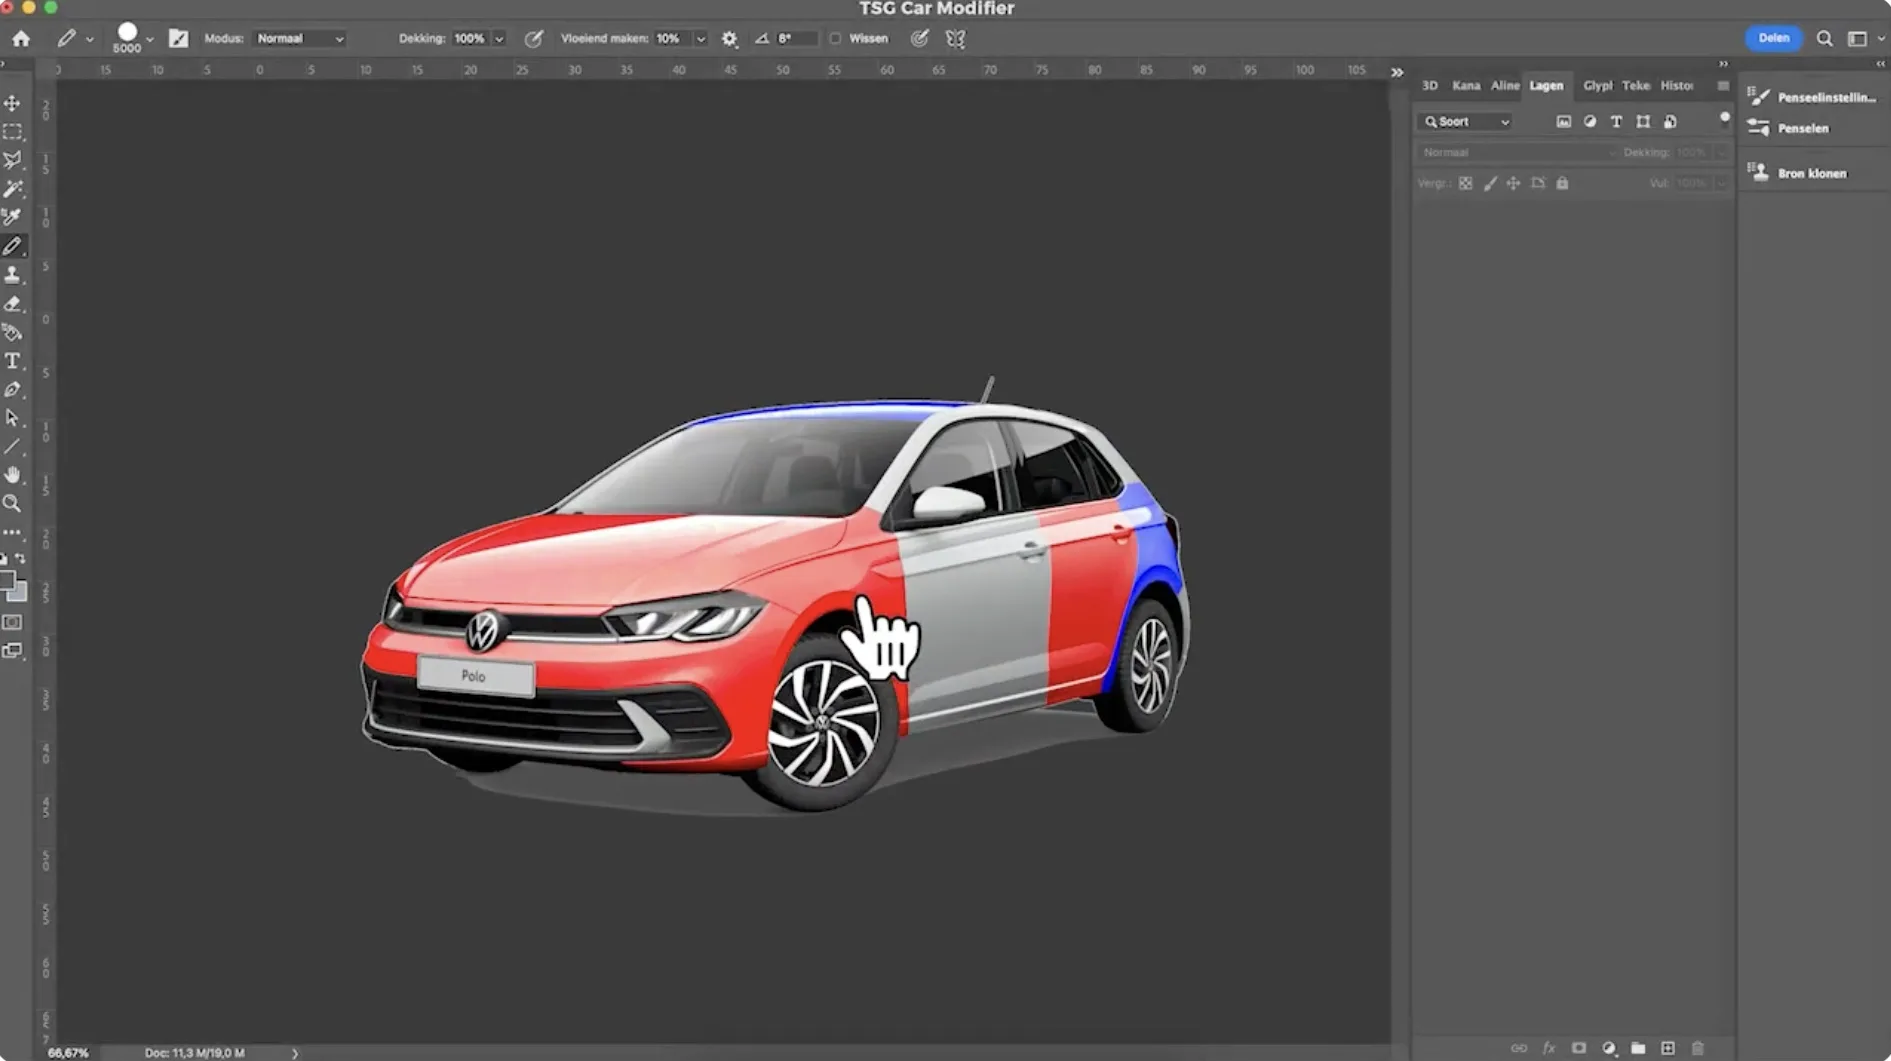This screenshot has height=1061, width=1891.
Task: Expand the Dekking slider arrow in options bar
Action: pos(499,39)
